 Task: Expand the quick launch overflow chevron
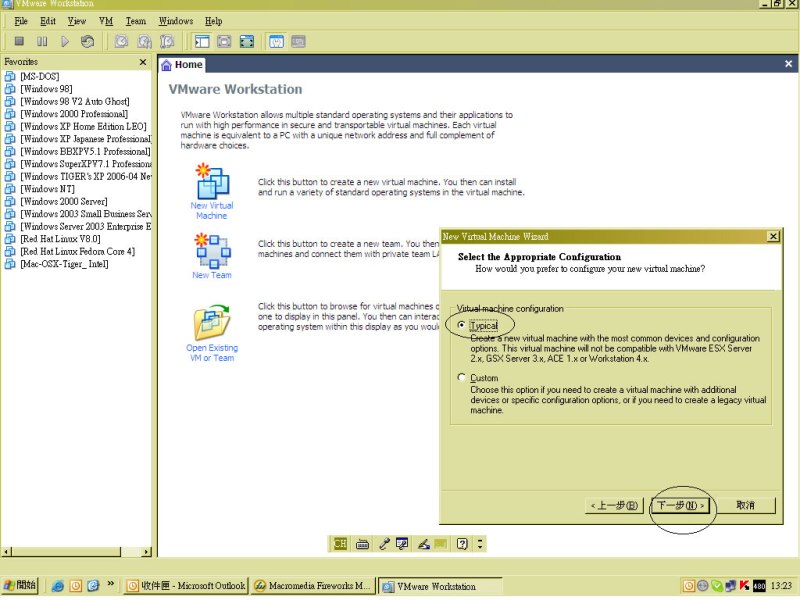coord(111,583)
